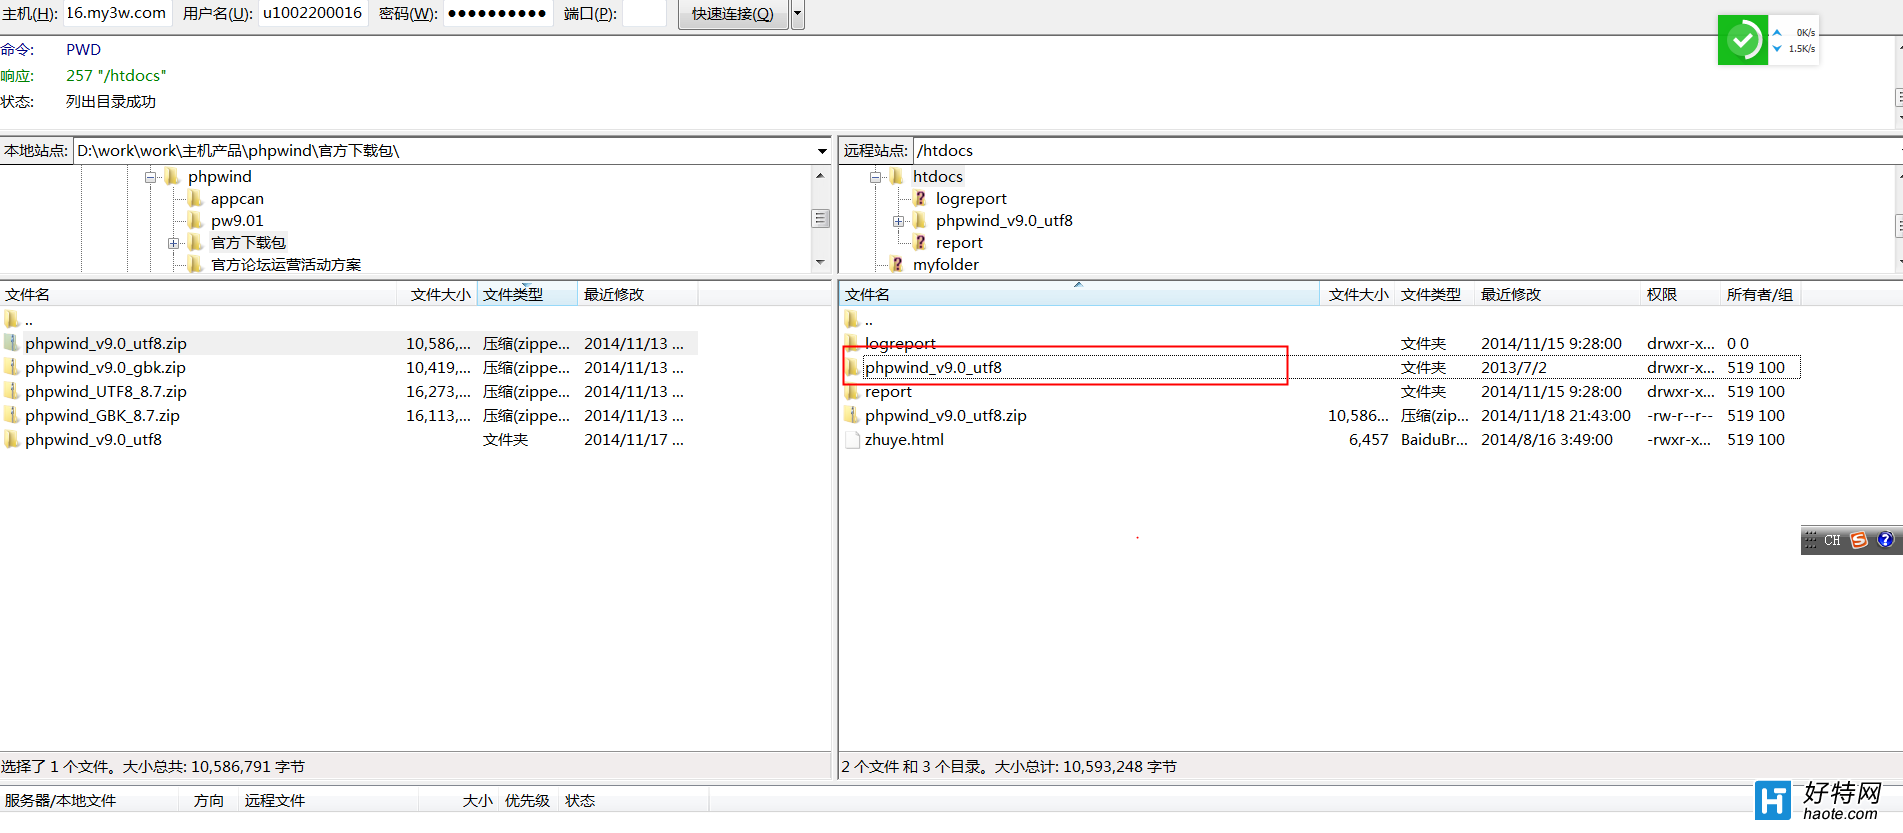
Task: Select appcan folder in local tree
Action: [237, 199]
